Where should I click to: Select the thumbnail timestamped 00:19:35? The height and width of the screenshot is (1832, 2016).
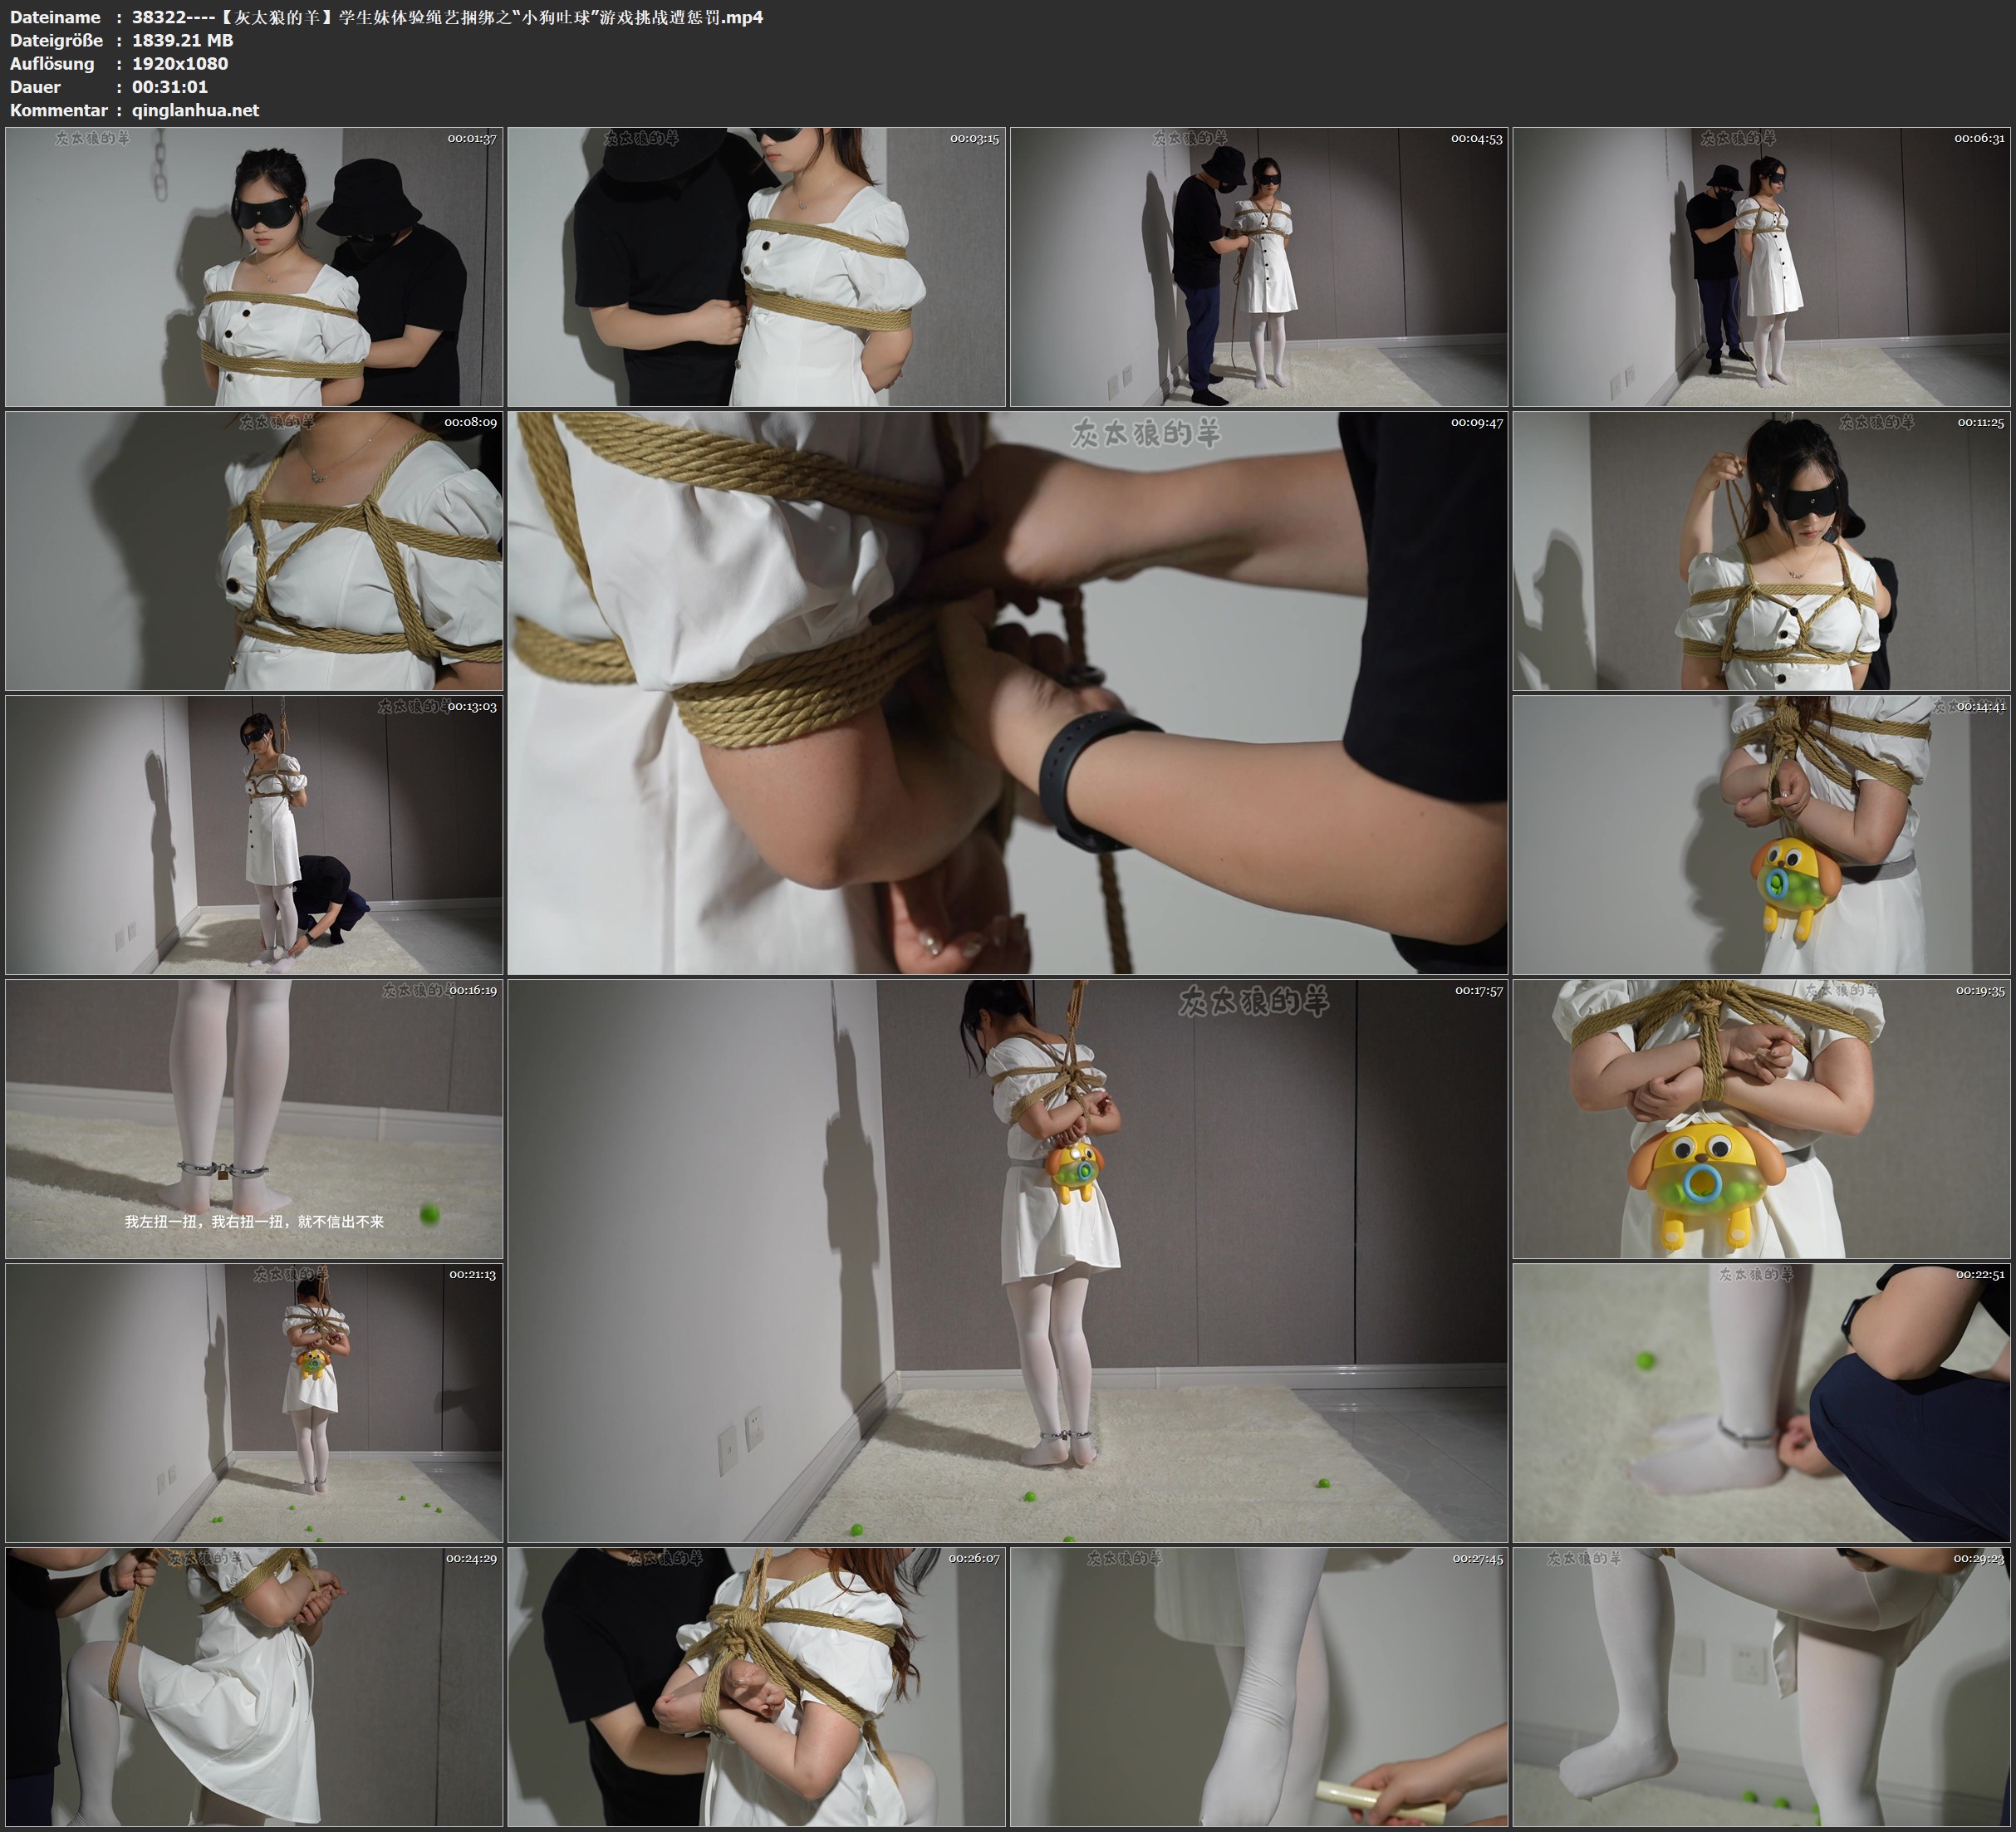click(x=1761, y=1119)
